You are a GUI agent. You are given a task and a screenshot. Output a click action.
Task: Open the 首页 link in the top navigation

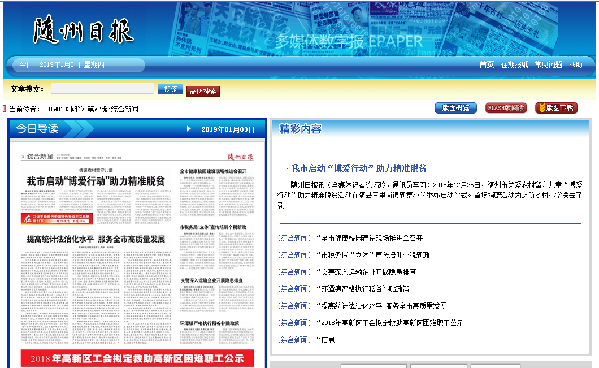487,65
